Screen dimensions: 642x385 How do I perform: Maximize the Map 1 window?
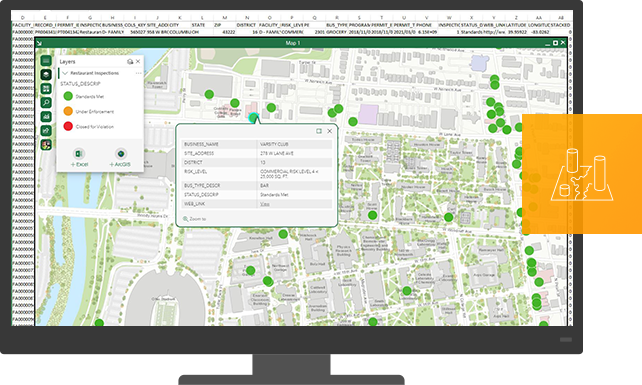556,43
